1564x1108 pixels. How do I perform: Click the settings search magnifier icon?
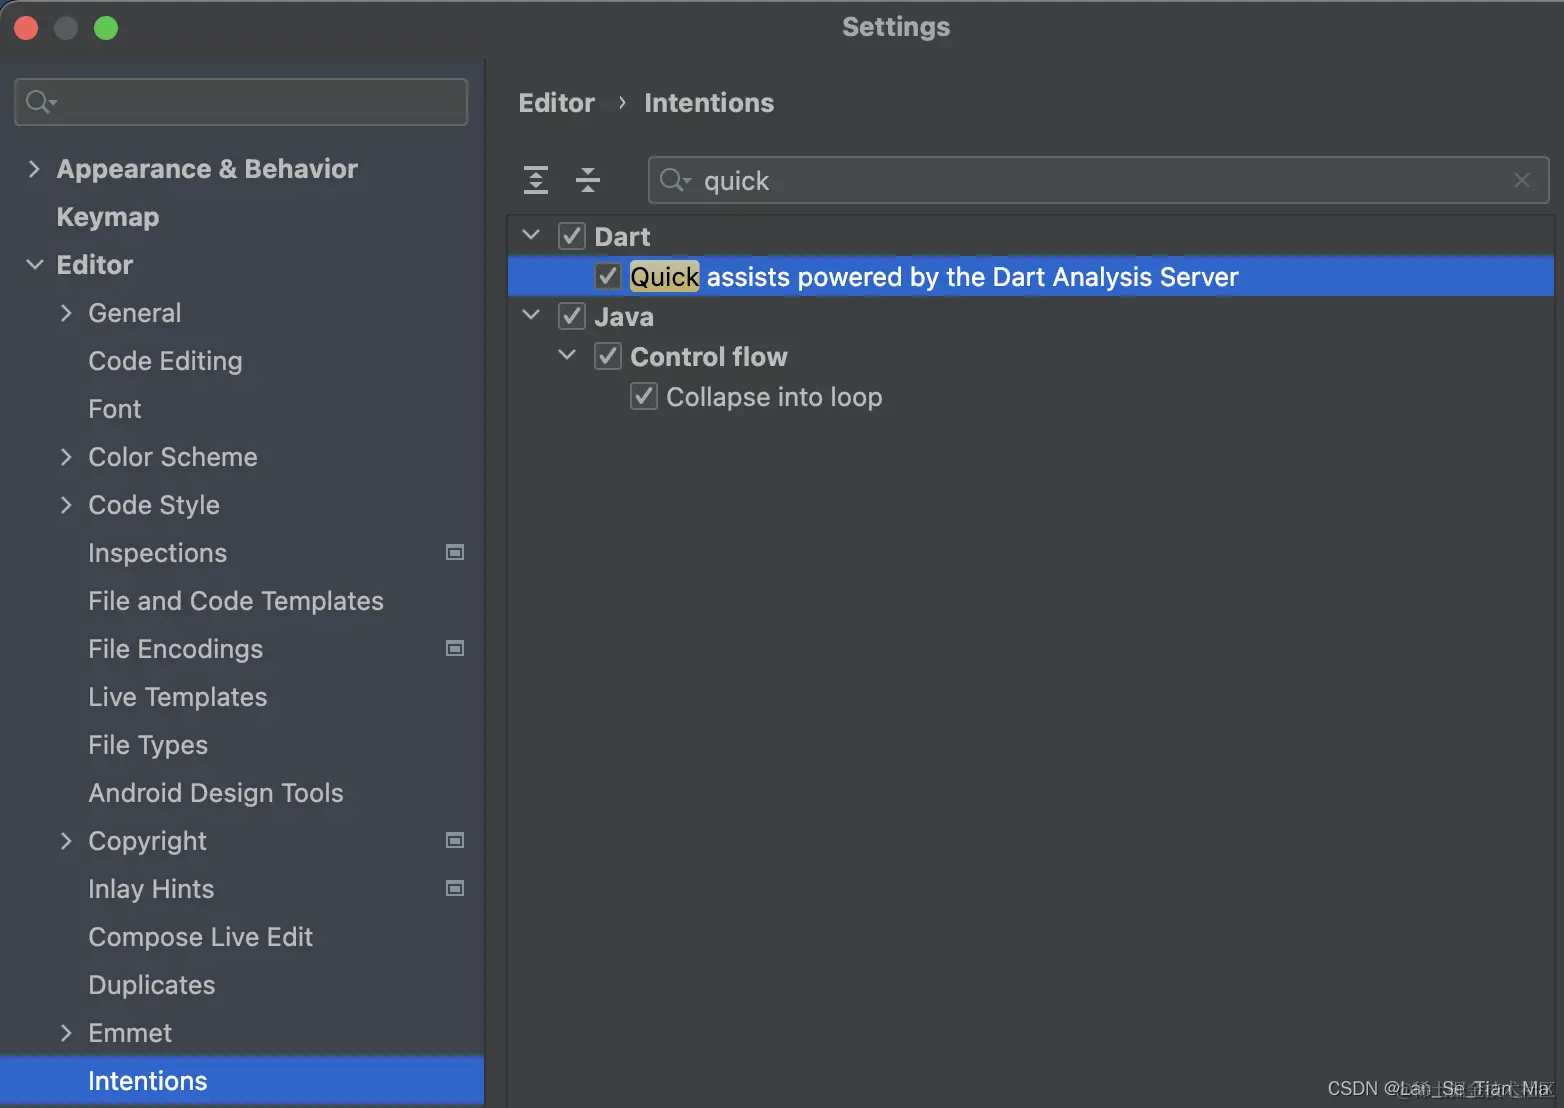pos(40,102)
